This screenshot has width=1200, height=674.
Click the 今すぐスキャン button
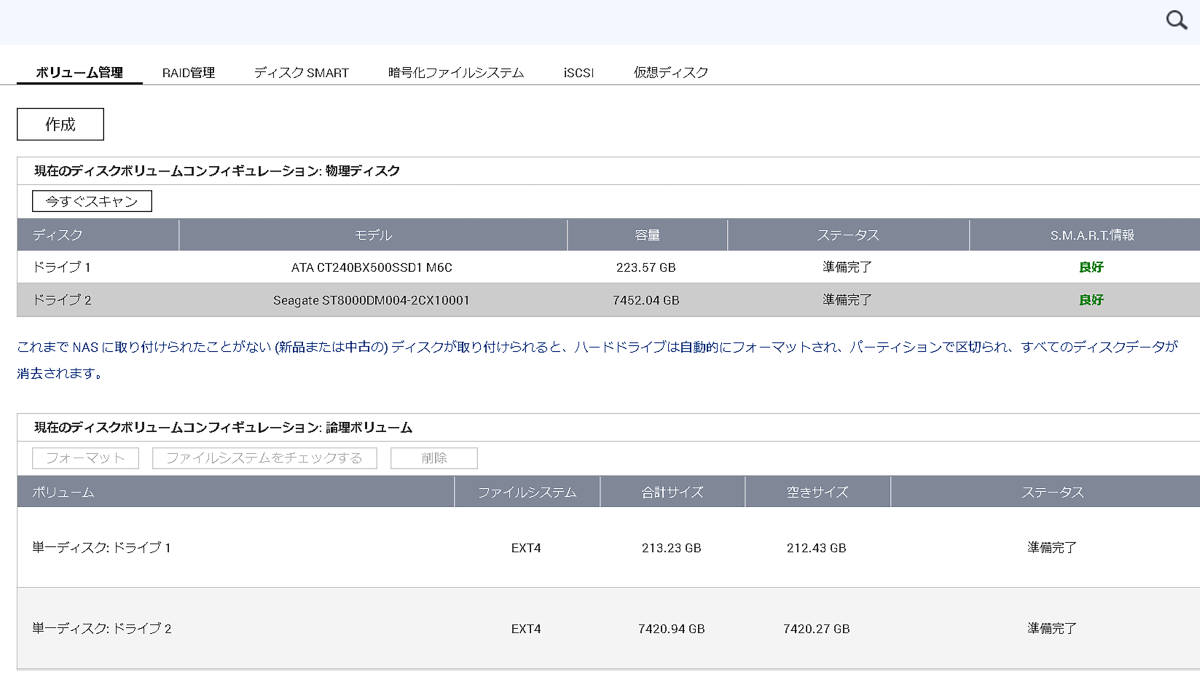pyautogui.click(x=92, y=201)
